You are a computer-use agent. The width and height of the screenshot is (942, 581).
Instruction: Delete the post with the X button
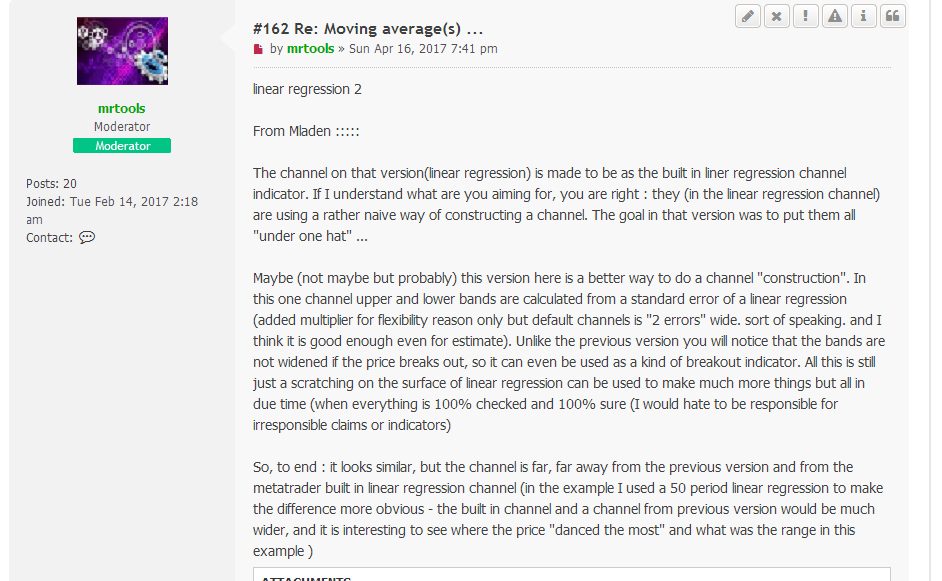(777, 16)
